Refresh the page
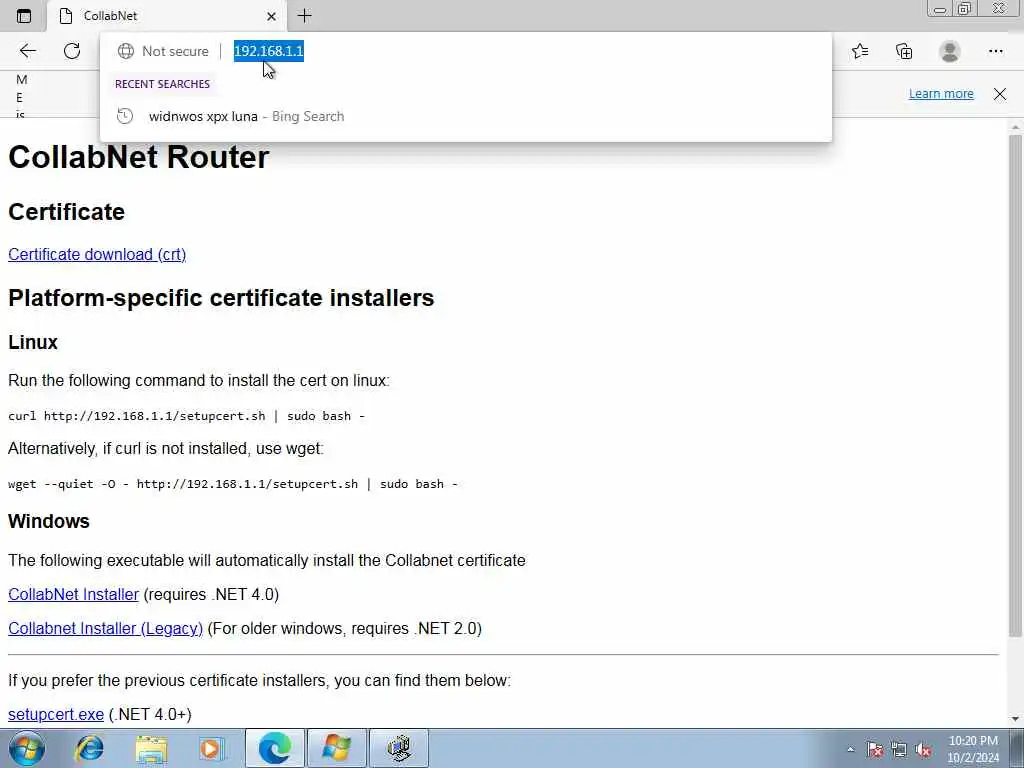Screen dimensions: 1024x768 [x=72, y=51]
